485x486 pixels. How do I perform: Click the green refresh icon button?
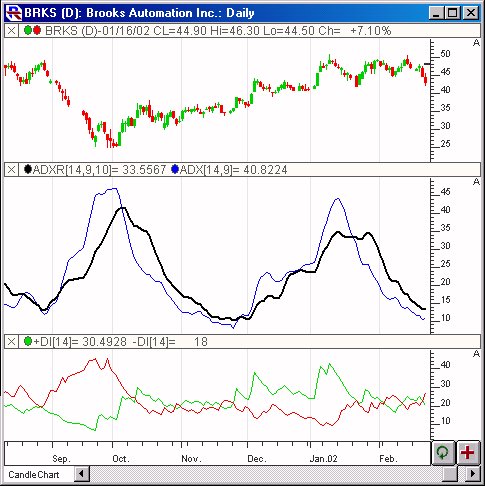point(443,452)
